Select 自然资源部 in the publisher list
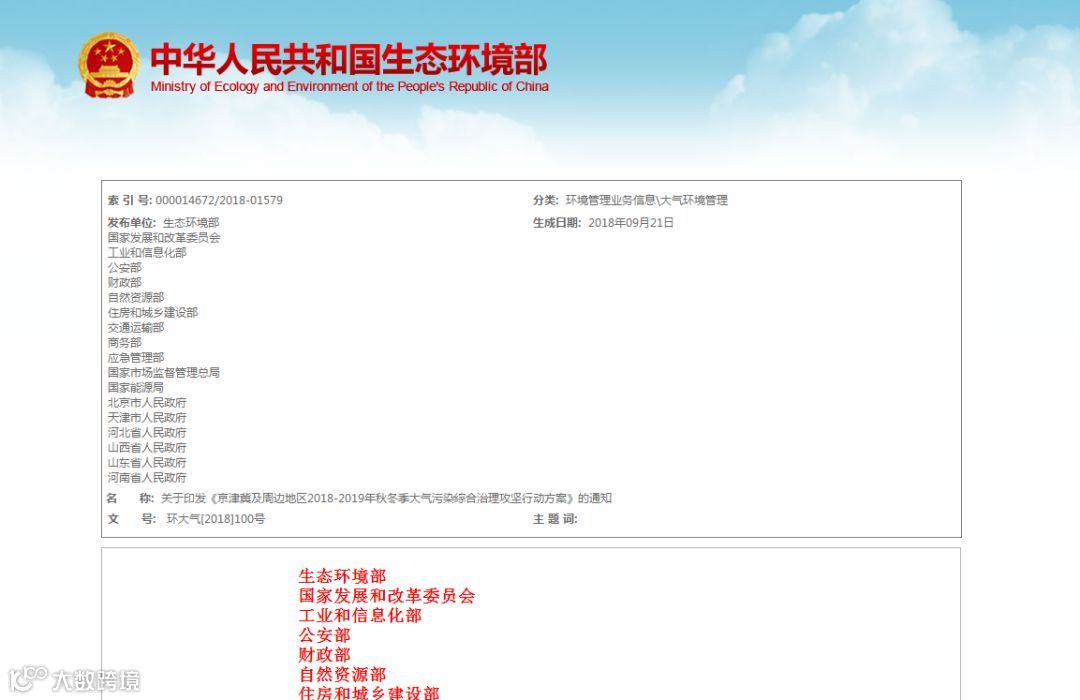The image size is (1080, 700). [136, 298]
